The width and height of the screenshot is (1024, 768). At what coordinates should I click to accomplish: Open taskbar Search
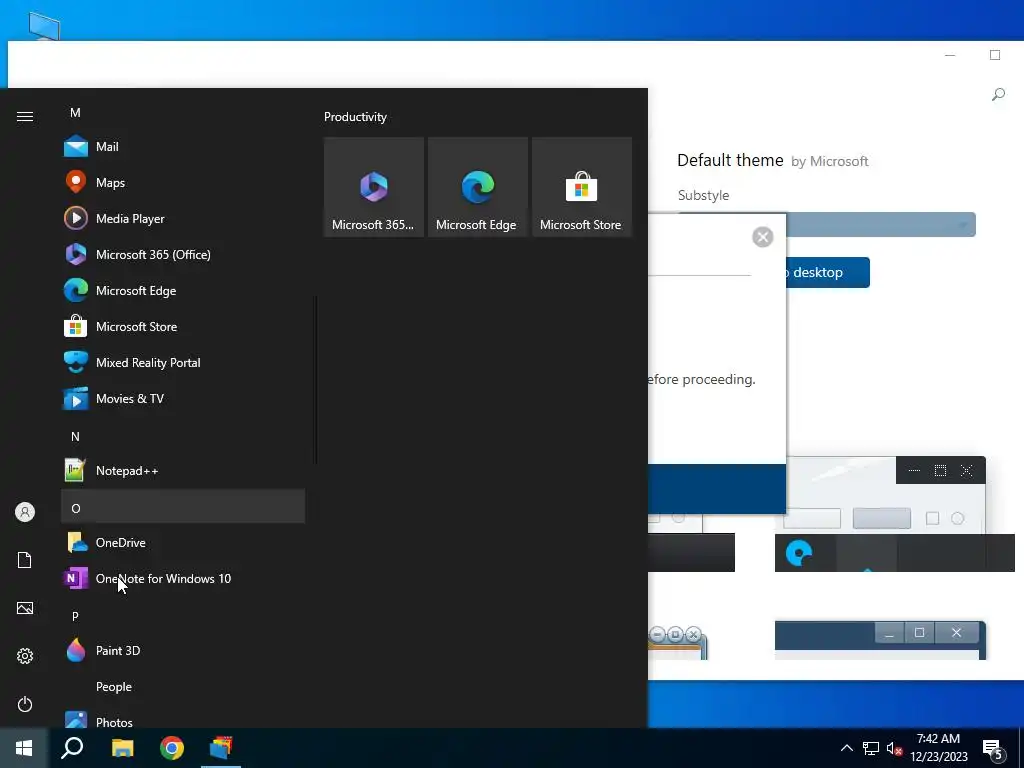[x=72, y=748]
